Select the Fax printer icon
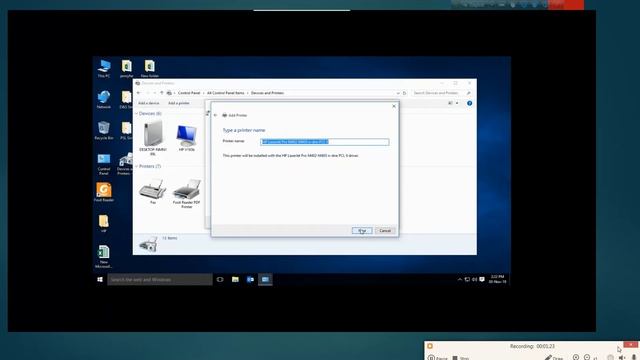Screen dimensions: 640x360 [153, 191]
